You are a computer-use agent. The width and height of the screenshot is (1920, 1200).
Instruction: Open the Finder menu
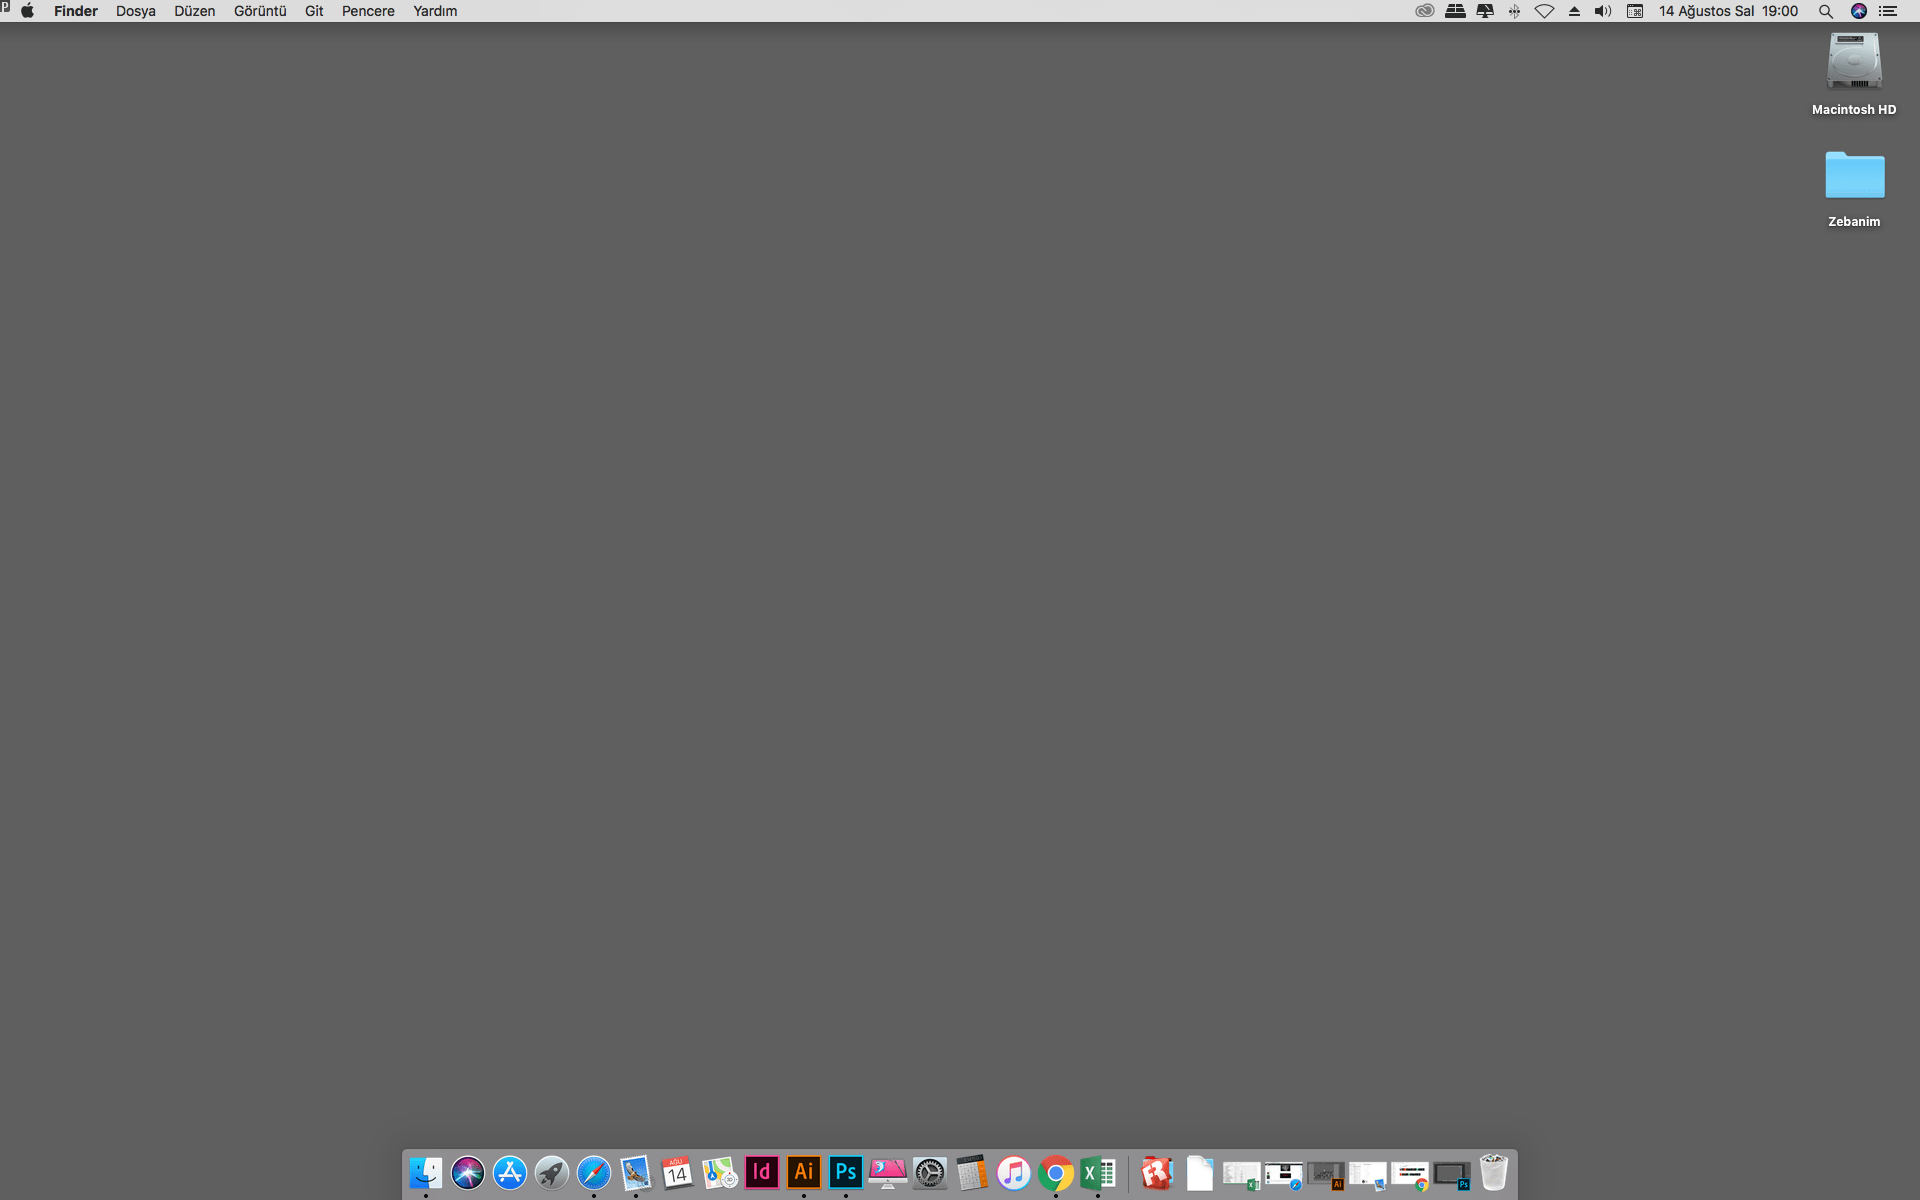point(76,11)
